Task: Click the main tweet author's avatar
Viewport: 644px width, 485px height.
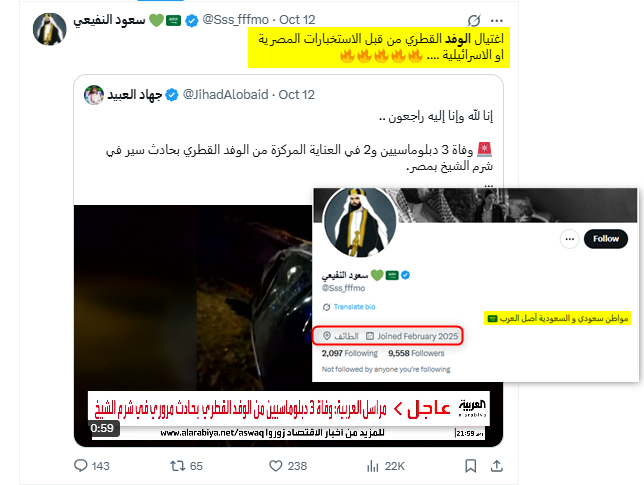Action: coord(49,29)
